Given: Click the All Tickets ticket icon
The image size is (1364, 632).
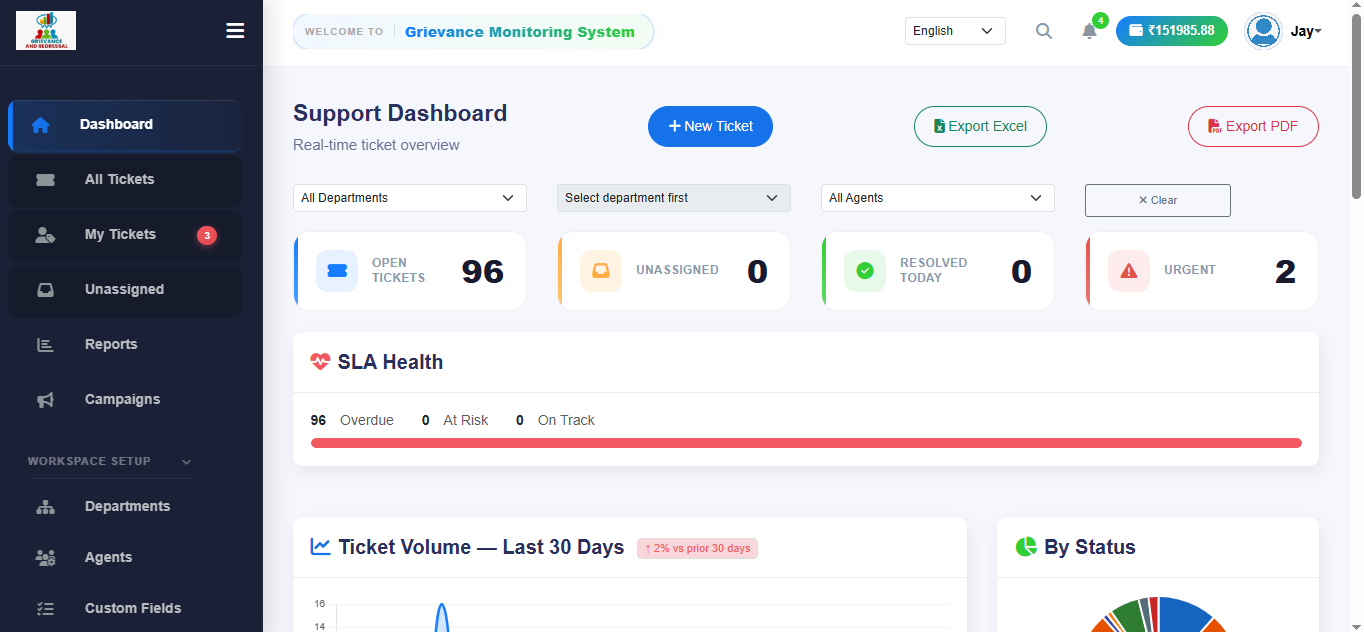Looking at the screenshot, I should (45, 180).
